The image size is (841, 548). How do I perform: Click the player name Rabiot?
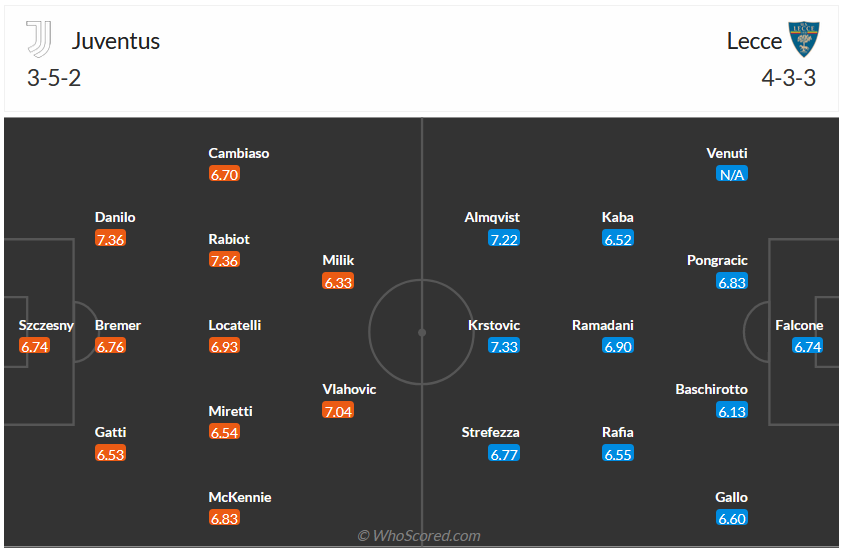(229, 239)
